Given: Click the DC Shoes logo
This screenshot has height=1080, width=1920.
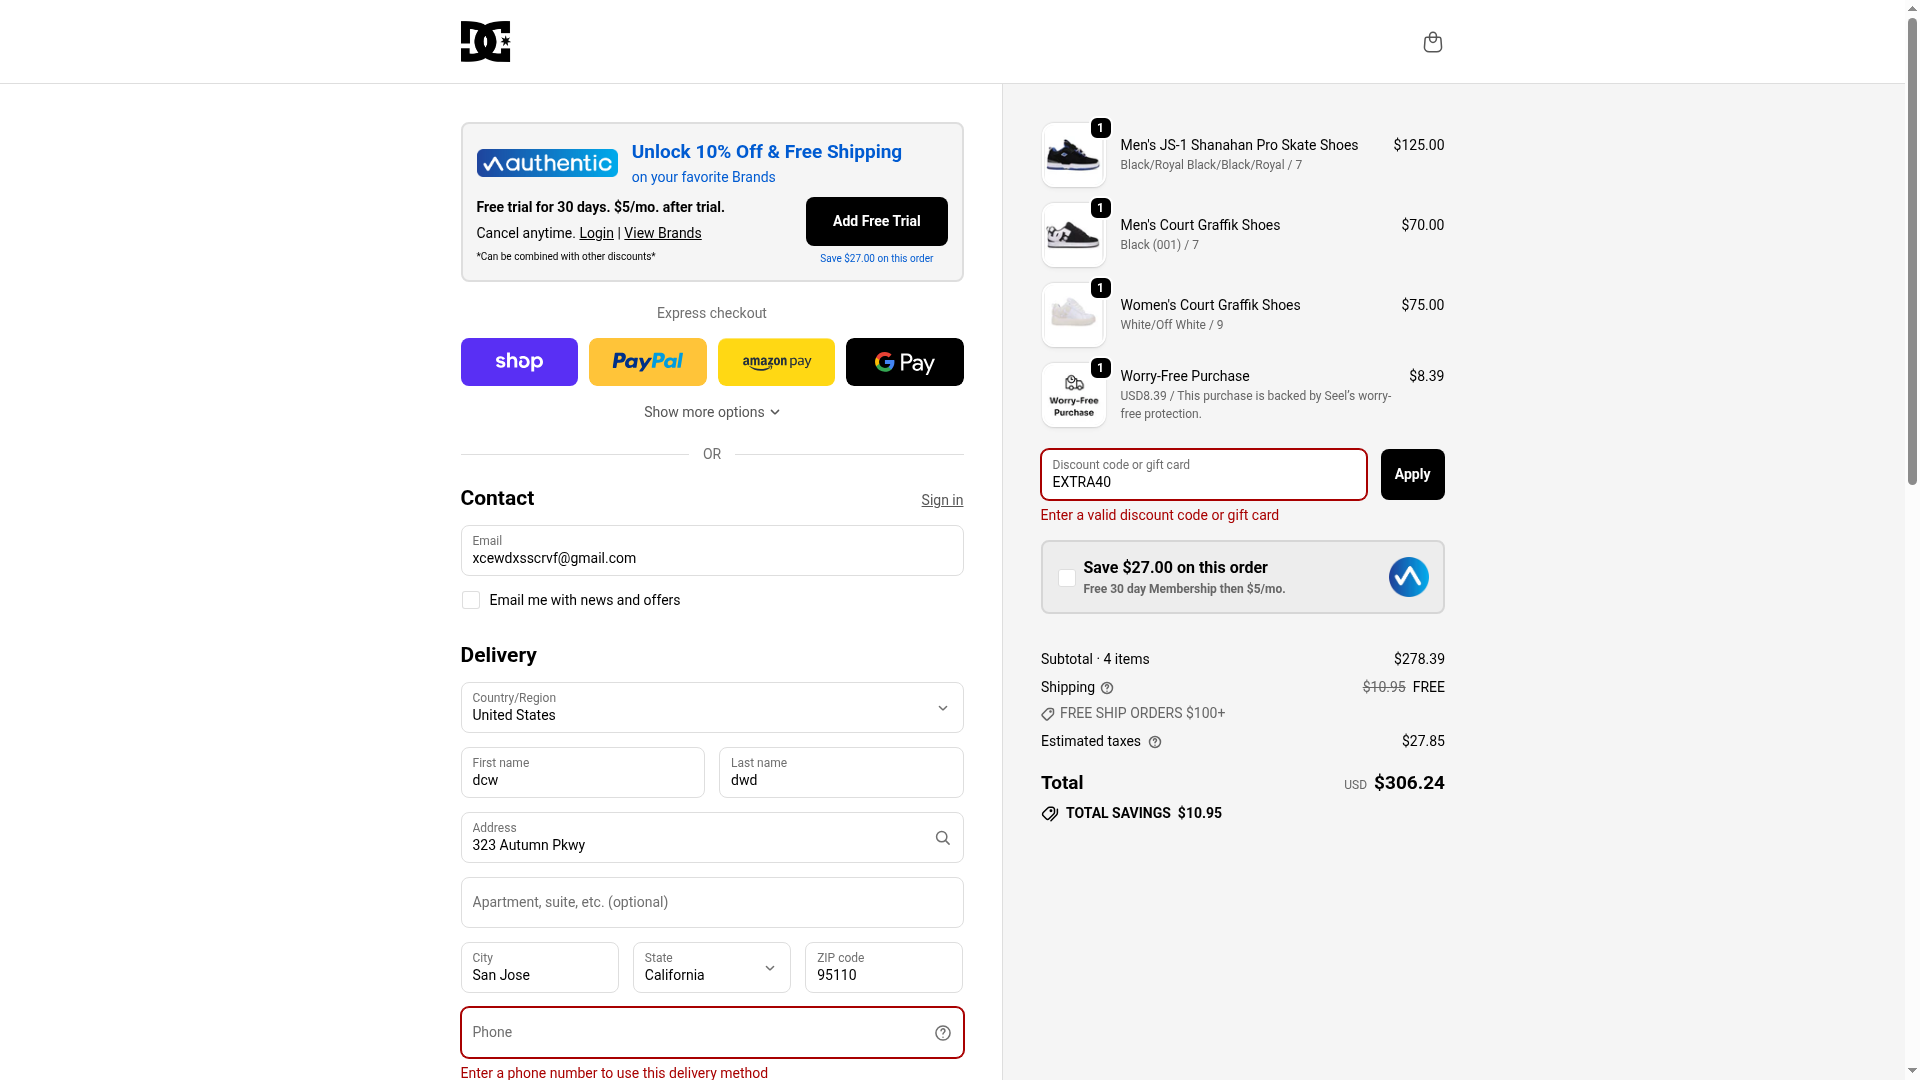Looking at the screenshot, I should point(485,41).
